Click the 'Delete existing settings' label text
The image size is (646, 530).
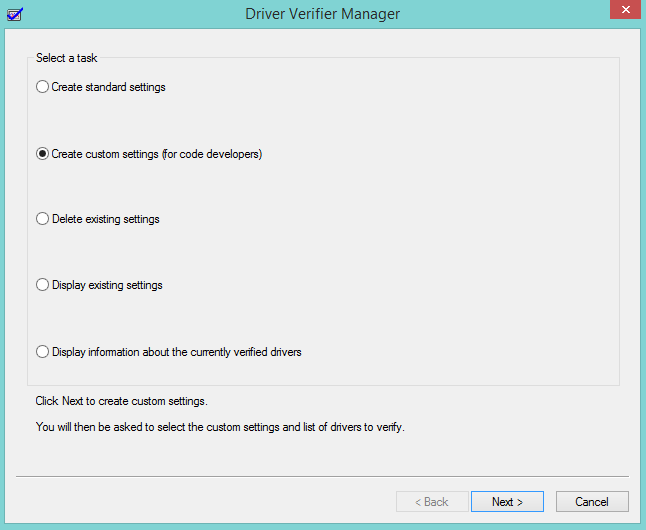[x=106, y=219]
